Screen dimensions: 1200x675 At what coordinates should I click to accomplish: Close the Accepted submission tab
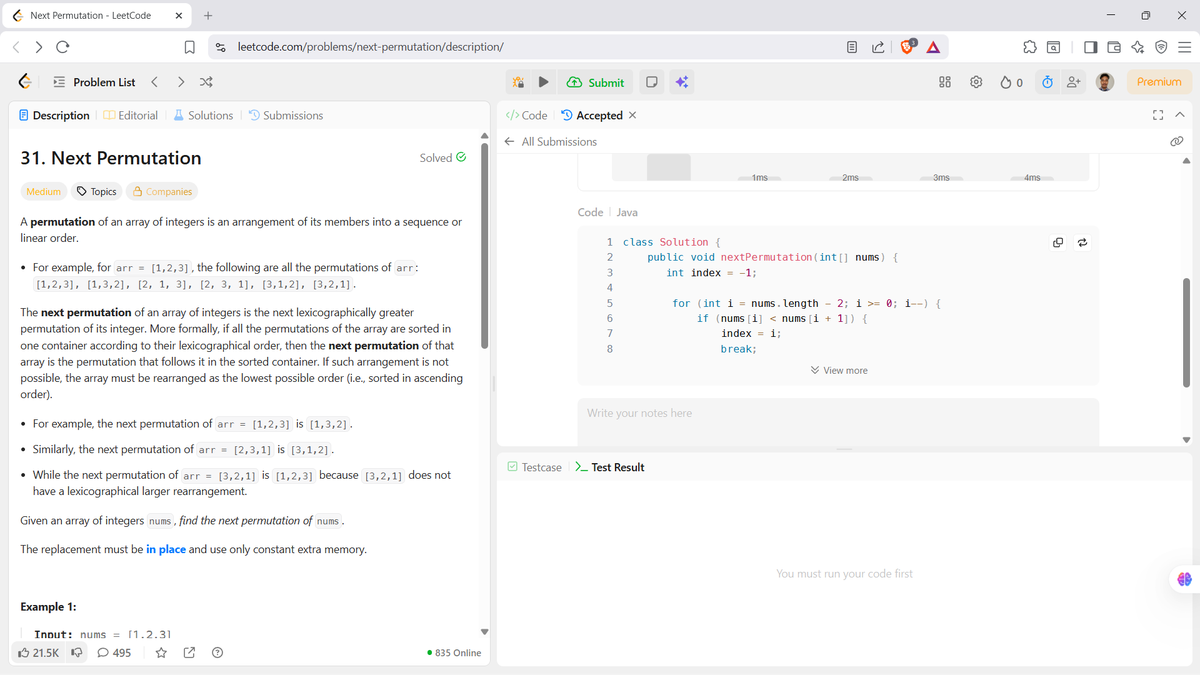632,116
